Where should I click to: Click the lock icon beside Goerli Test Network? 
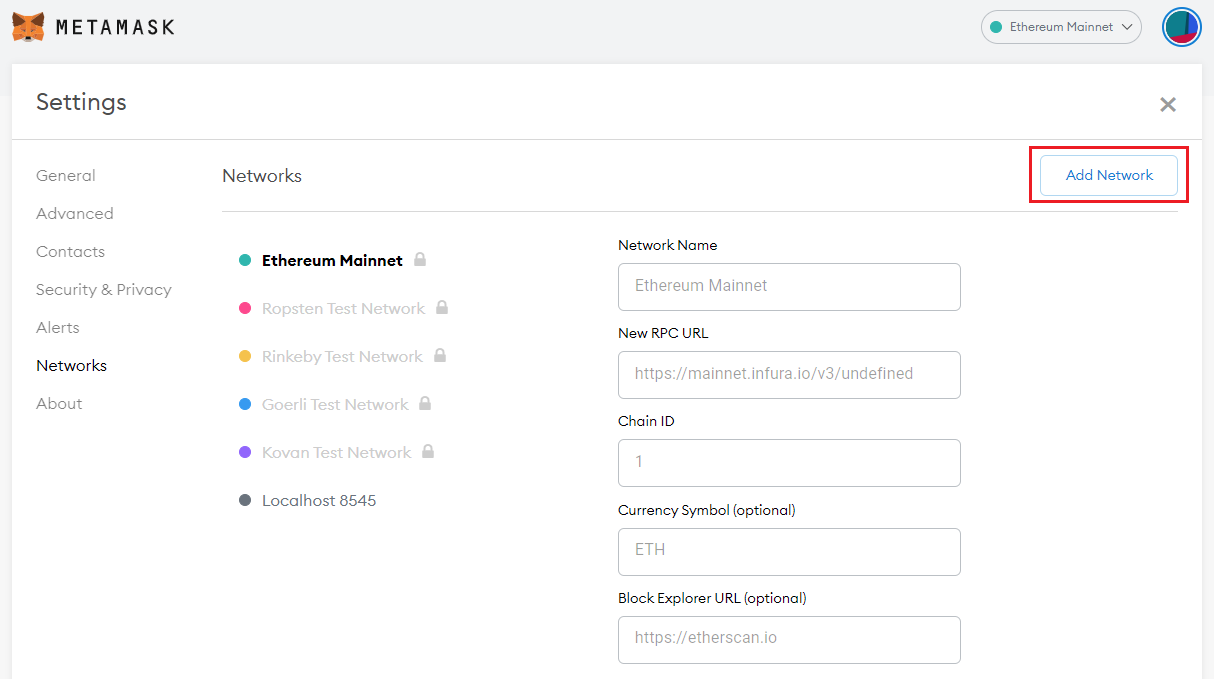coord(425,403)
